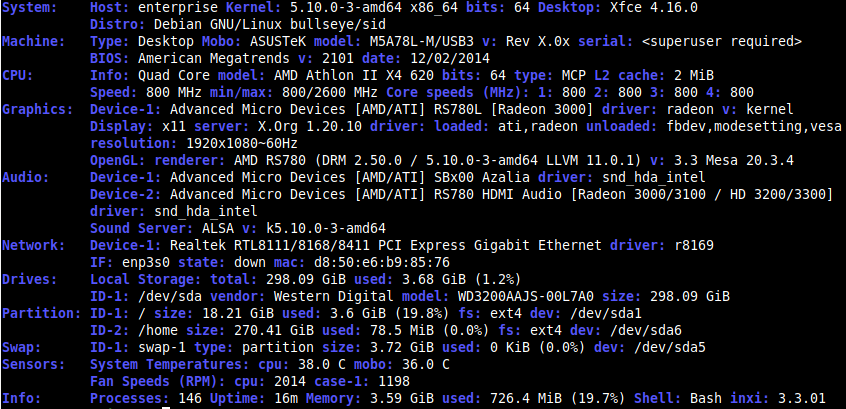The width and height of the screenshot is (846, 409).
Task: Click the Sensors section label
Action: [33, 365]
